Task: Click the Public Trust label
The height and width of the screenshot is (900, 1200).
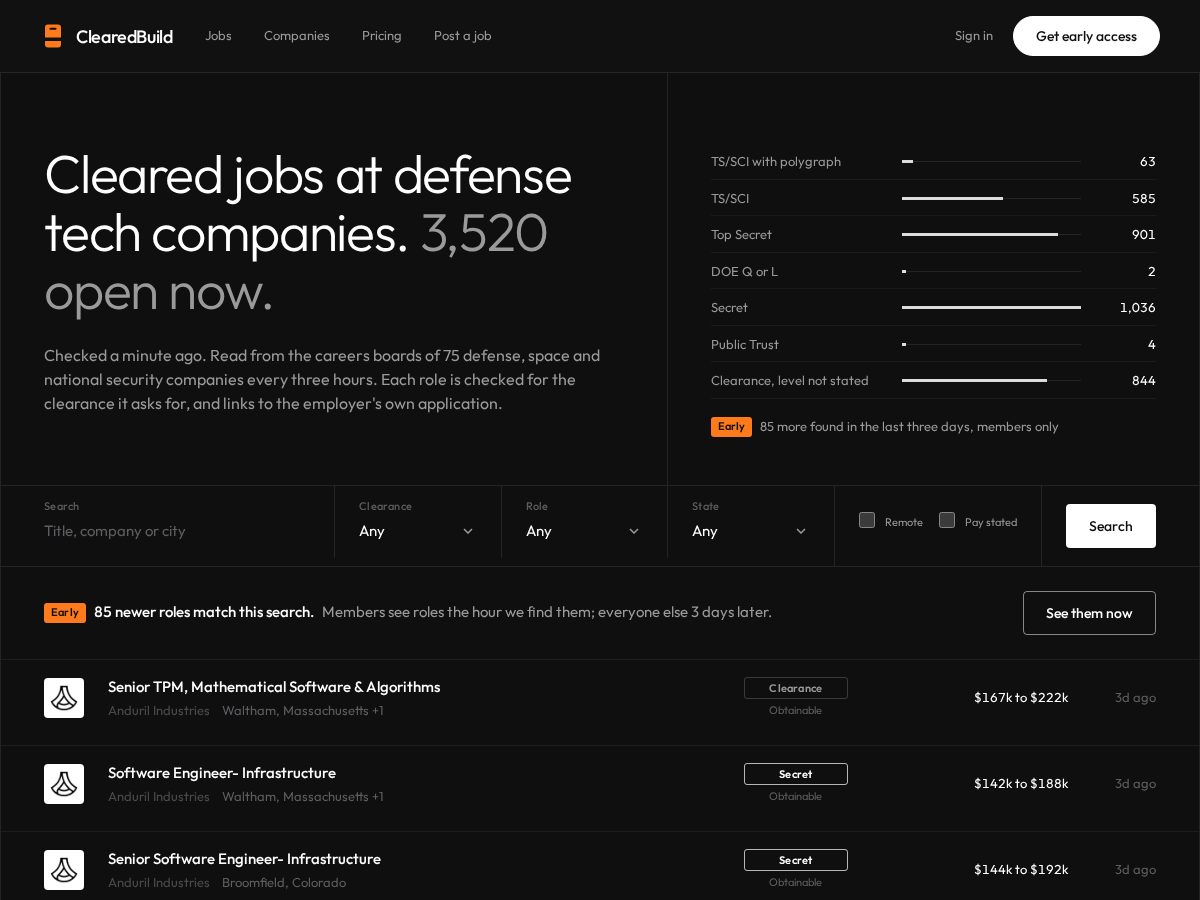Action: tap(745, 344)
